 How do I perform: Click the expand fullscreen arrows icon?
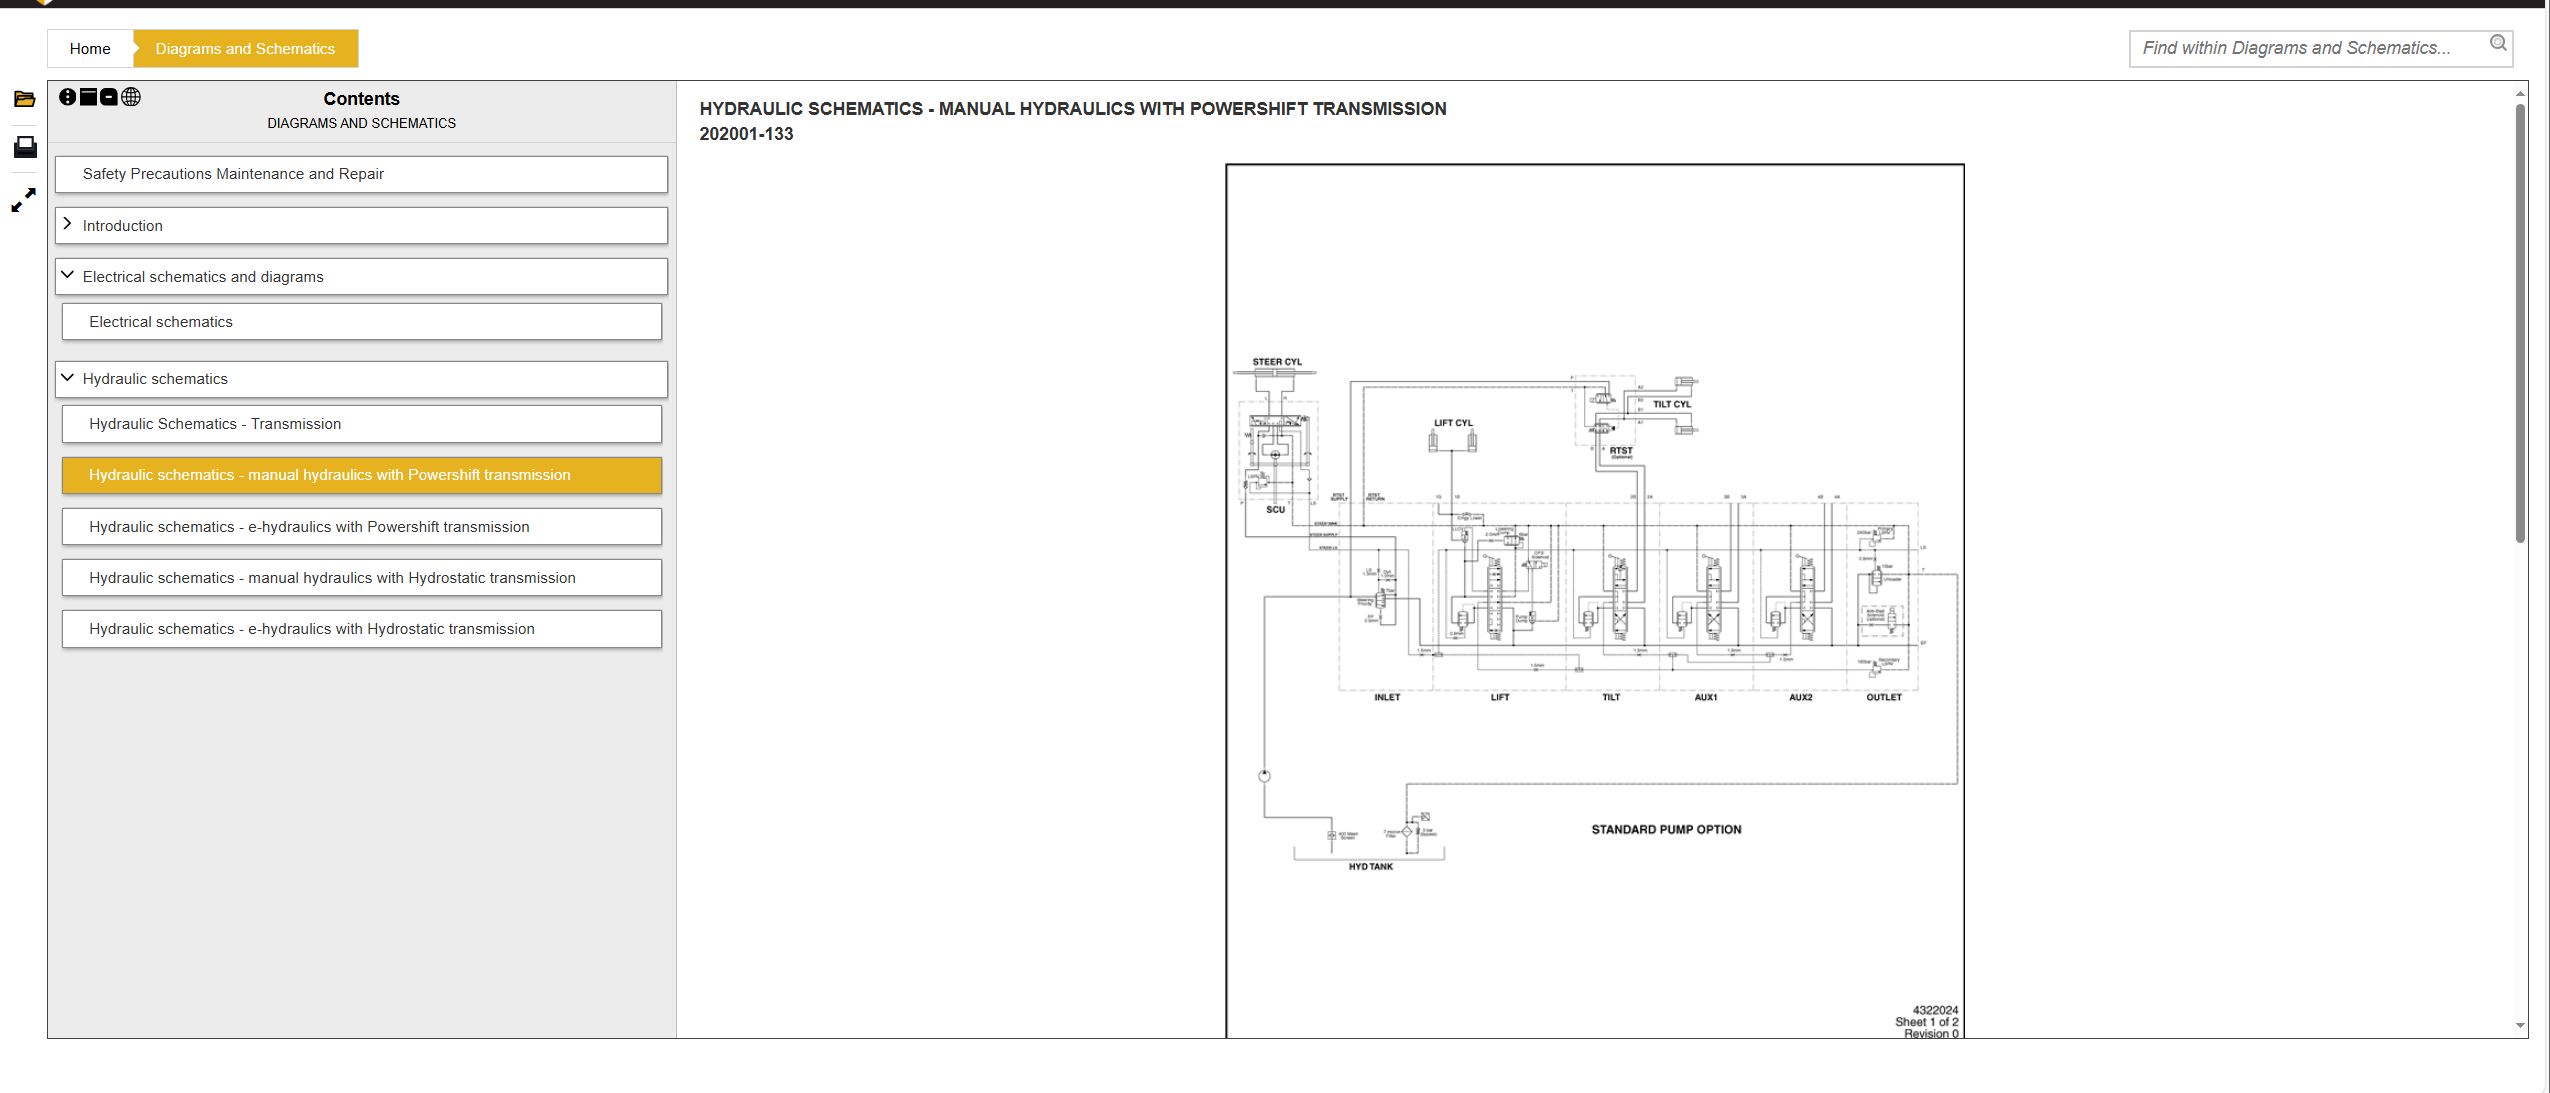24,201
